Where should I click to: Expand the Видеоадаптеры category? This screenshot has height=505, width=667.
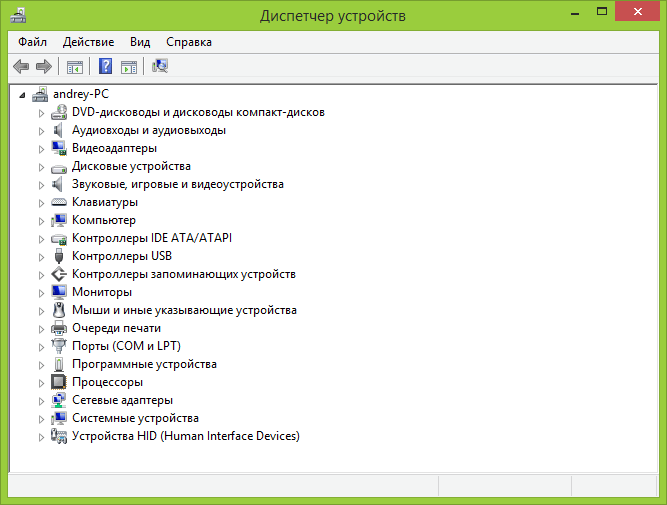42,148
